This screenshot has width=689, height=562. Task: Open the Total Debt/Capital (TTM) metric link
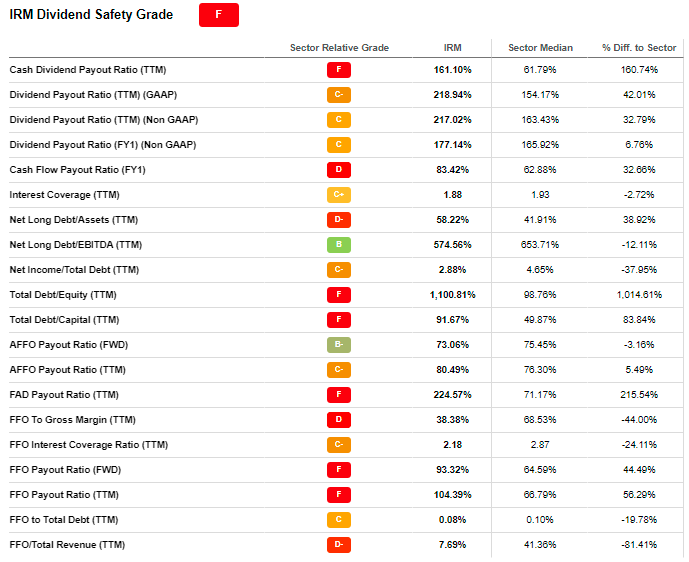click(64, 320)
